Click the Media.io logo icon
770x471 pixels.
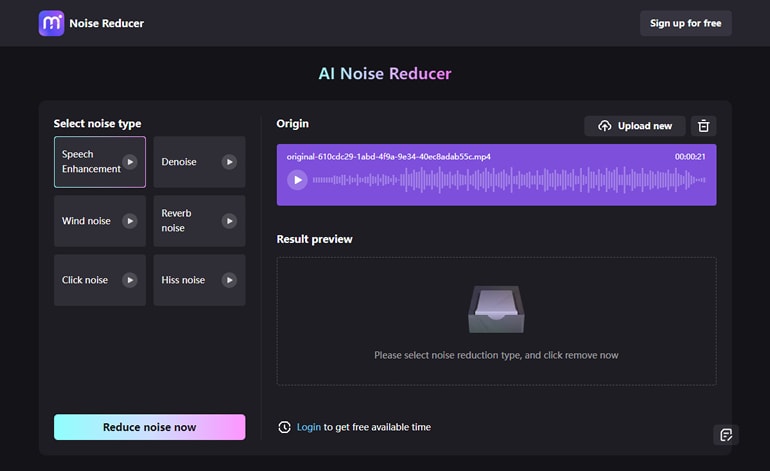[x=51, y=23]
